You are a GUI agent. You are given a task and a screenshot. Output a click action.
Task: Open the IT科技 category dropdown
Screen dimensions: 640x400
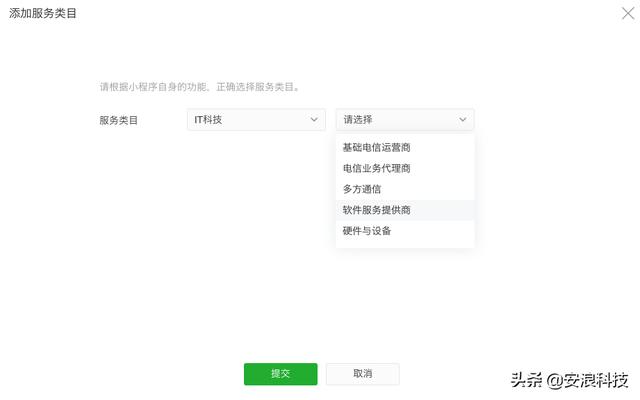[x=256, y=120]
